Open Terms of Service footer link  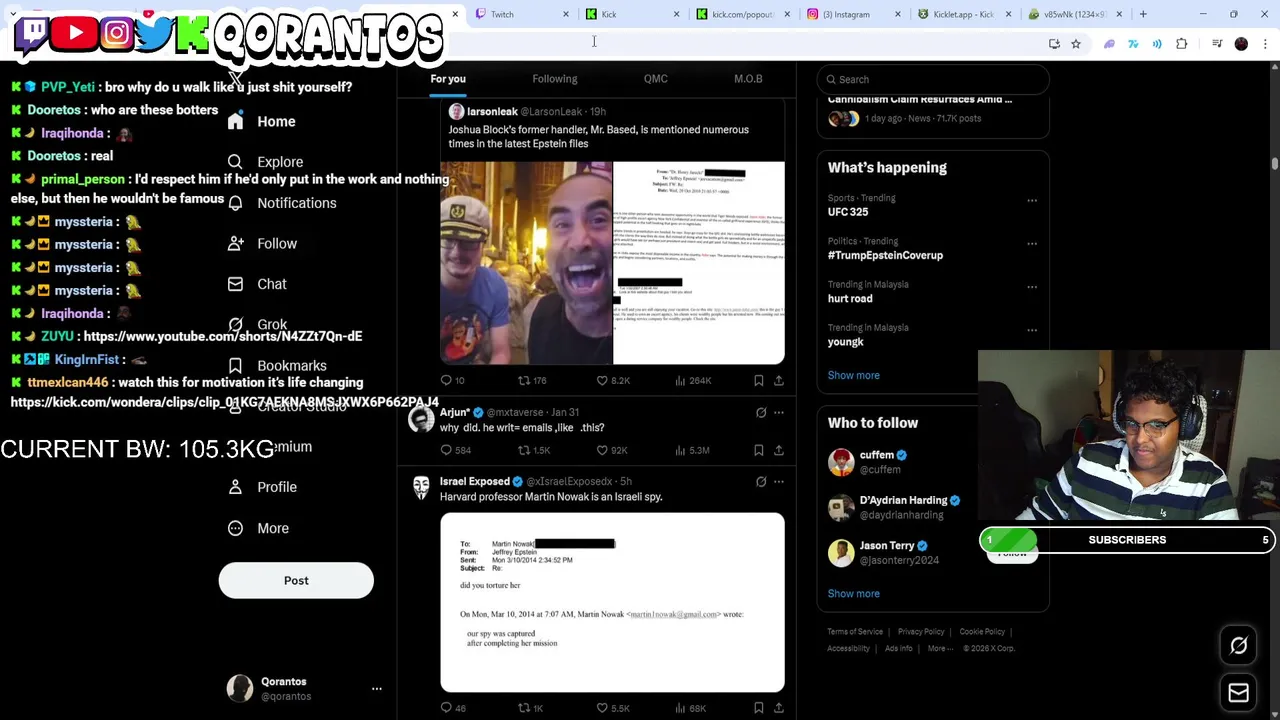(855, 632)
